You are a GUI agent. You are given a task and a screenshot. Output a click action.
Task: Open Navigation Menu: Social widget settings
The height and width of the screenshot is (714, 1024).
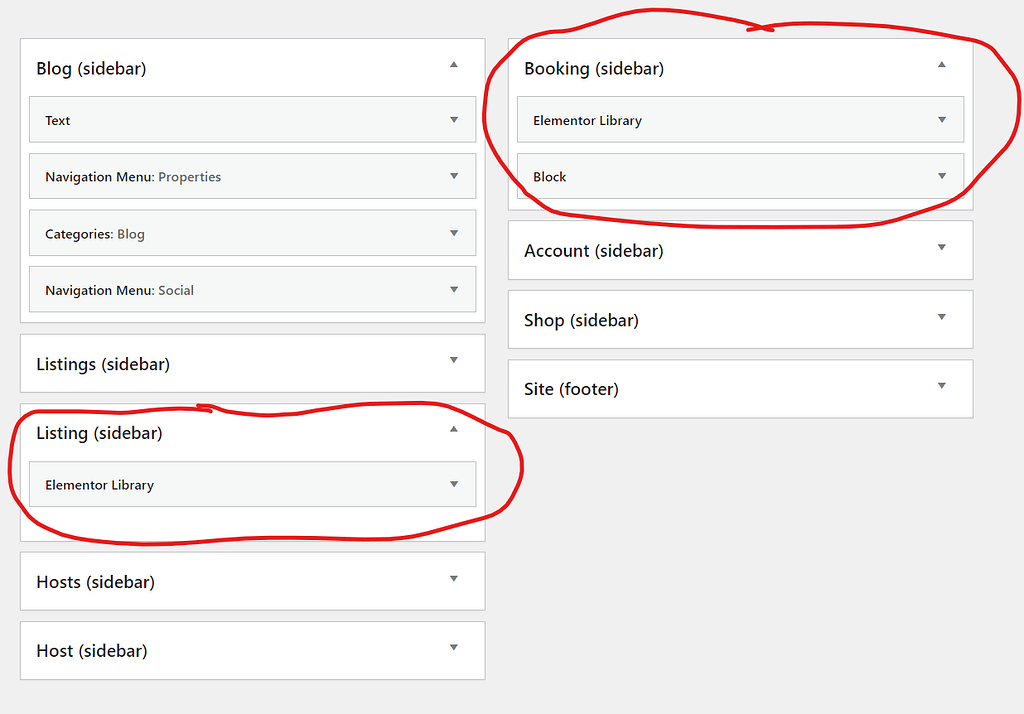click(x=250, y=289)
